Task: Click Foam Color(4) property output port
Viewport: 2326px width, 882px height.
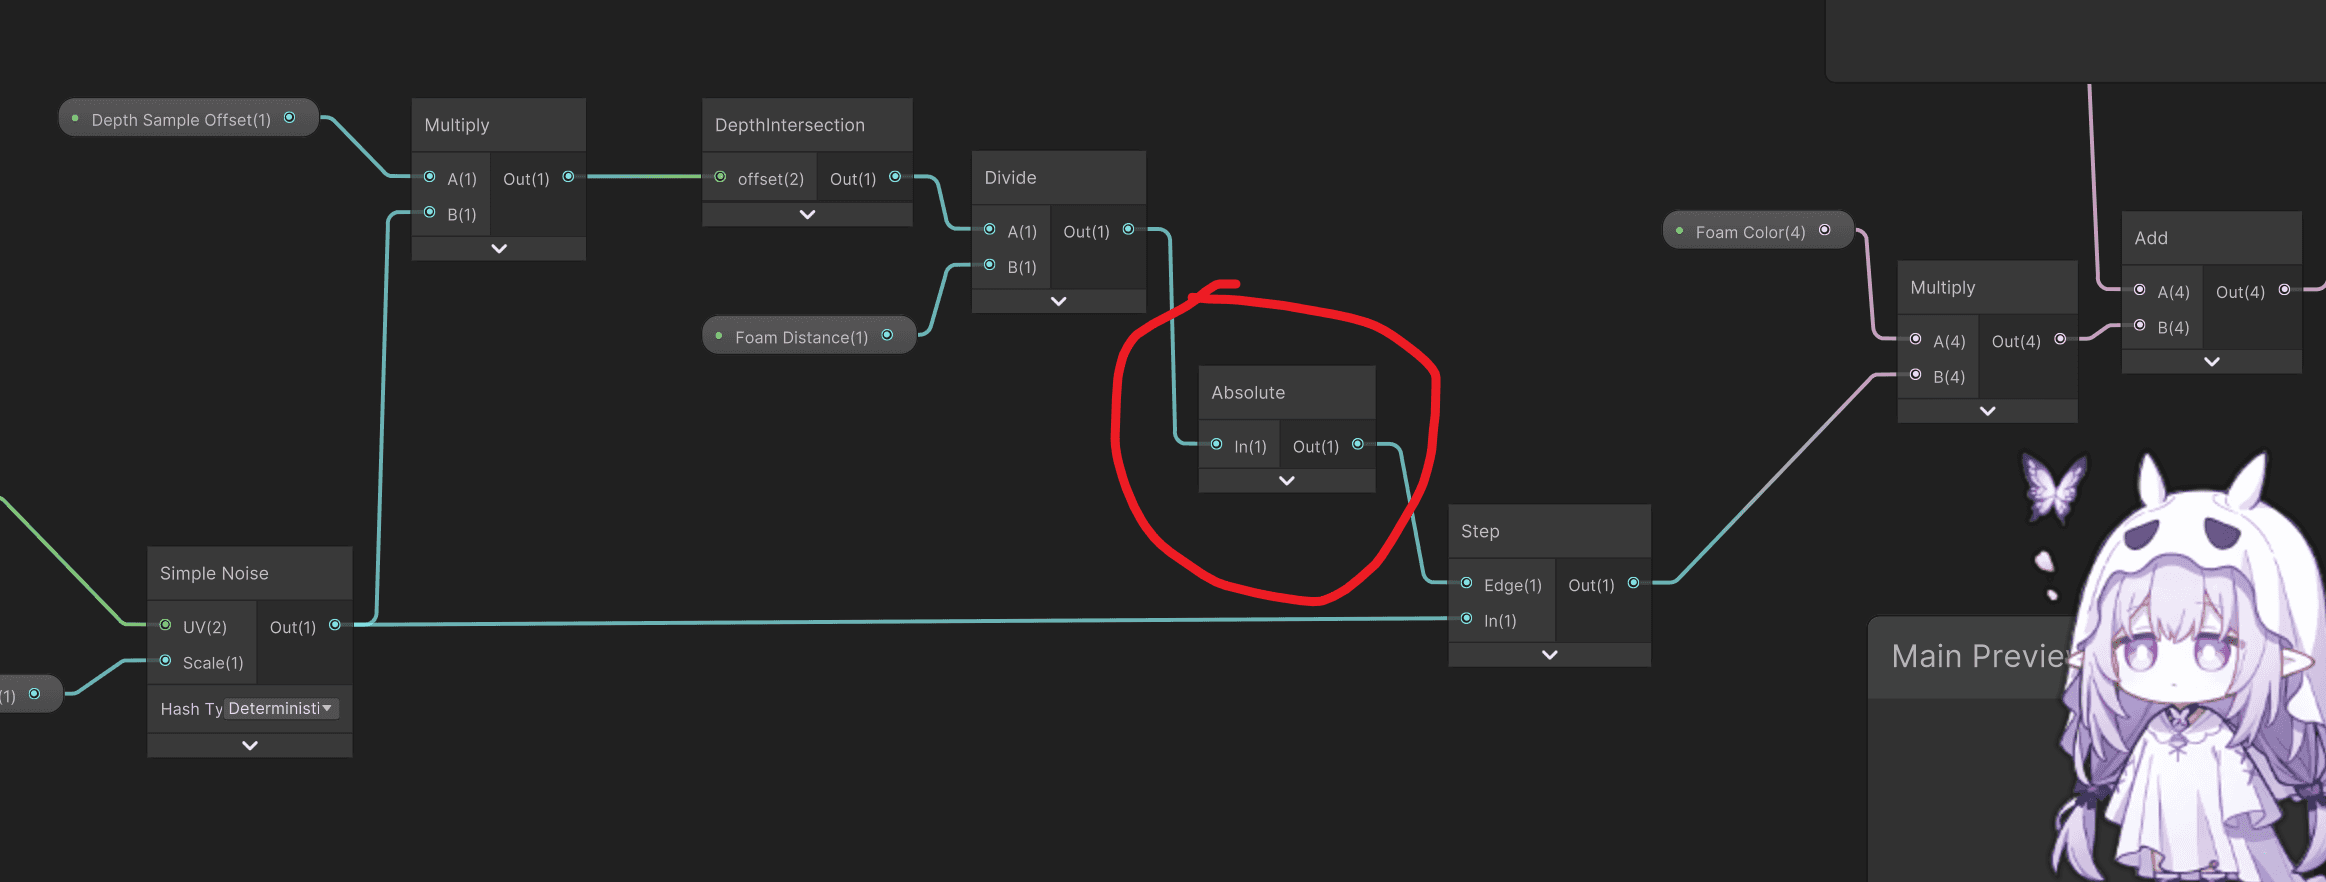Action: click(x=1825, y=230)
